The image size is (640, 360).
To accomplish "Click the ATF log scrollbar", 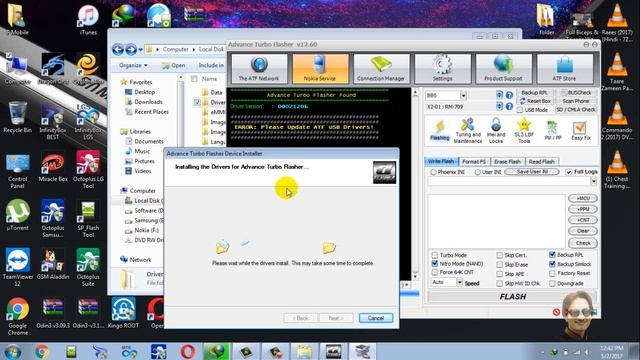I will (x=415, y=184).
